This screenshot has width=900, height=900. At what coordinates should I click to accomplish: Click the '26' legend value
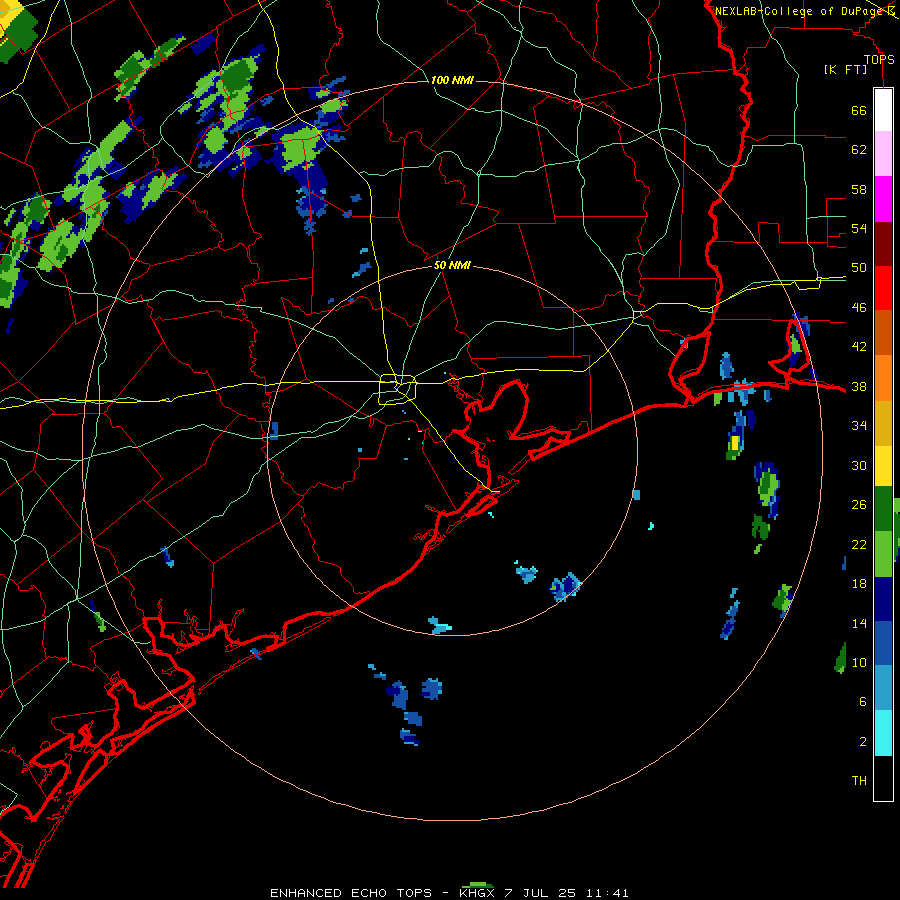coord(859,505)
